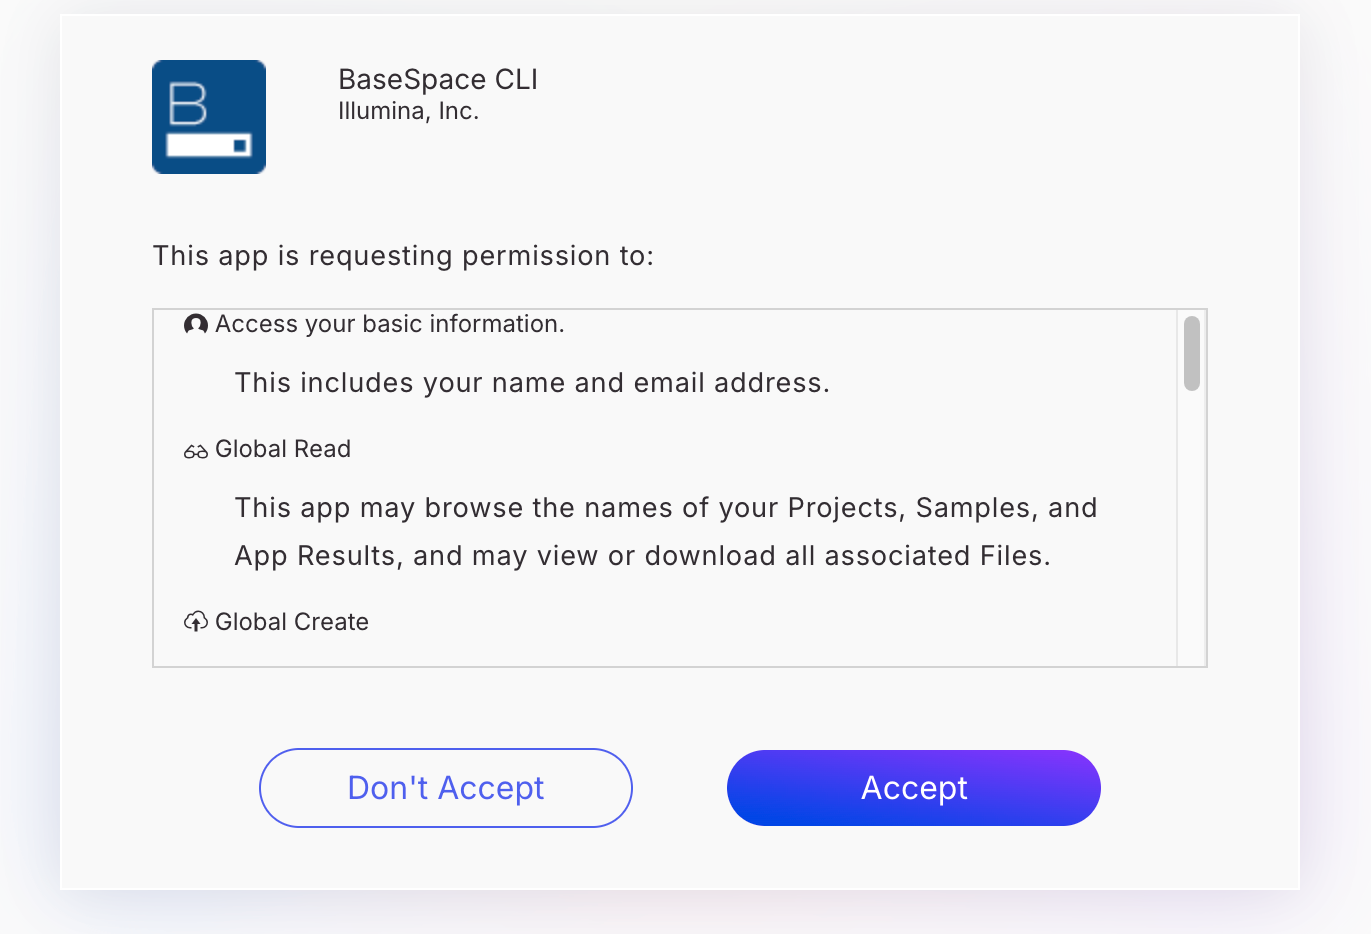This screenshot has width=1371, height=934.
Task: Select the 'Access your basic information' permission
Action: [390, 324]
